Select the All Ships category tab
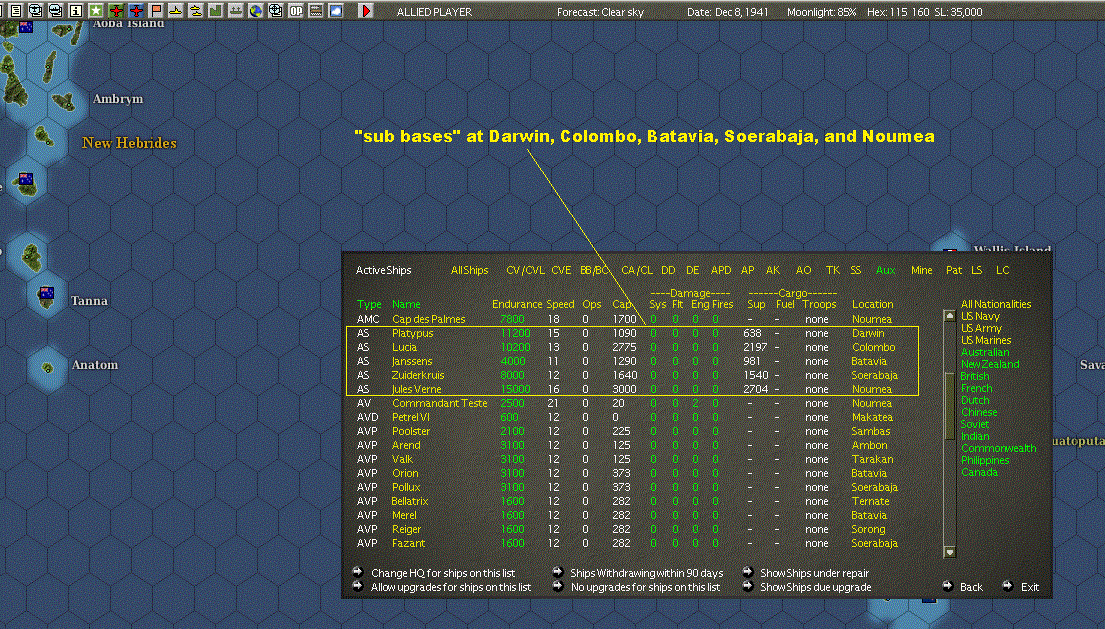The image size is (1105, 629). tap(469, 270)
